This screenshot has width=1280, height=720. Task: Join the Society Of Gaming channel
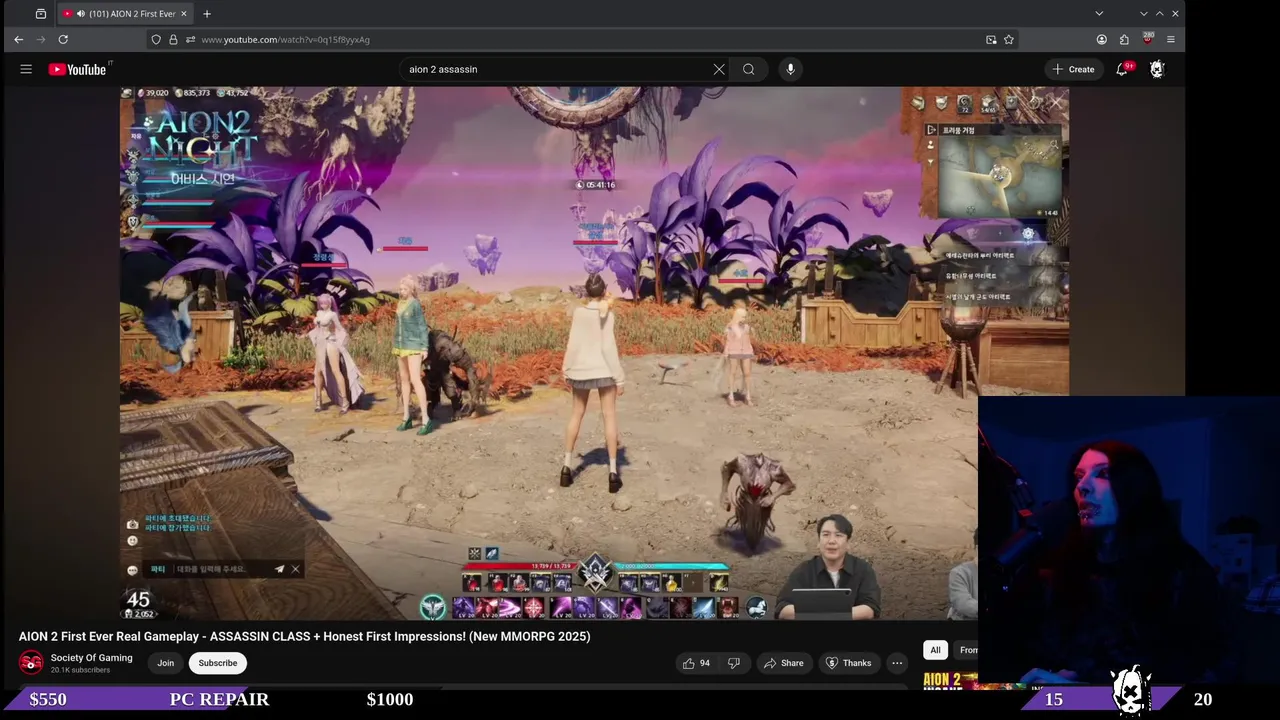166,663
